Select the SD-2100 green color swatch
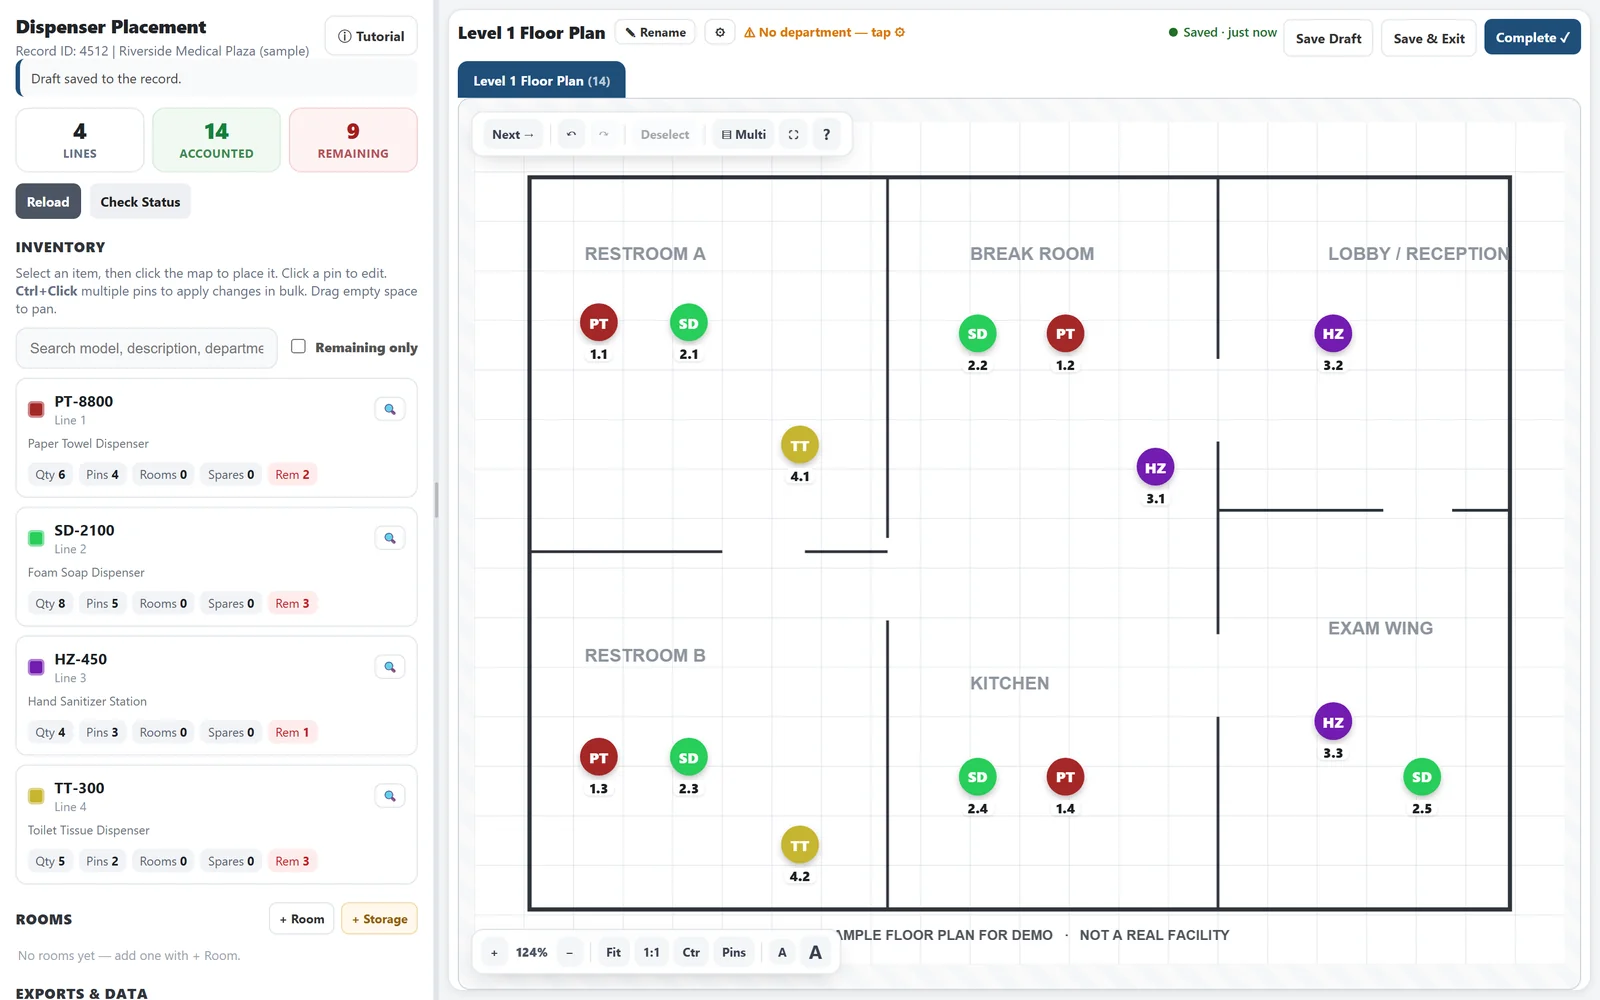 (36, 538)
